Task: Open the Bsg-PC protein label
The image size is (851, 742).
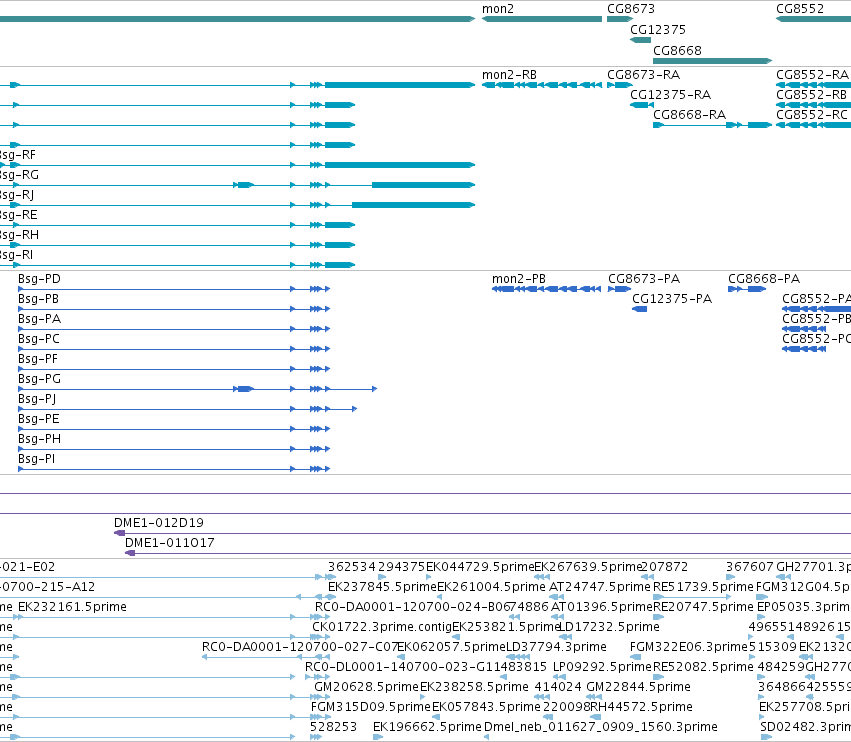Action: coord(39,339)
